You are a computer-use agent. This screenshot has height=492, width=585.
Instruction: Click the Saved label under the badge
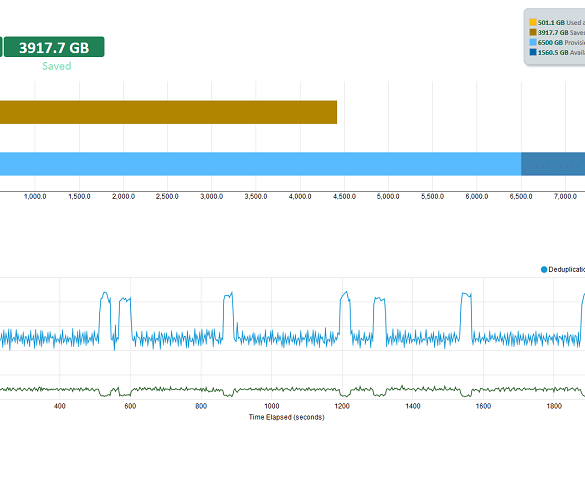57,66
